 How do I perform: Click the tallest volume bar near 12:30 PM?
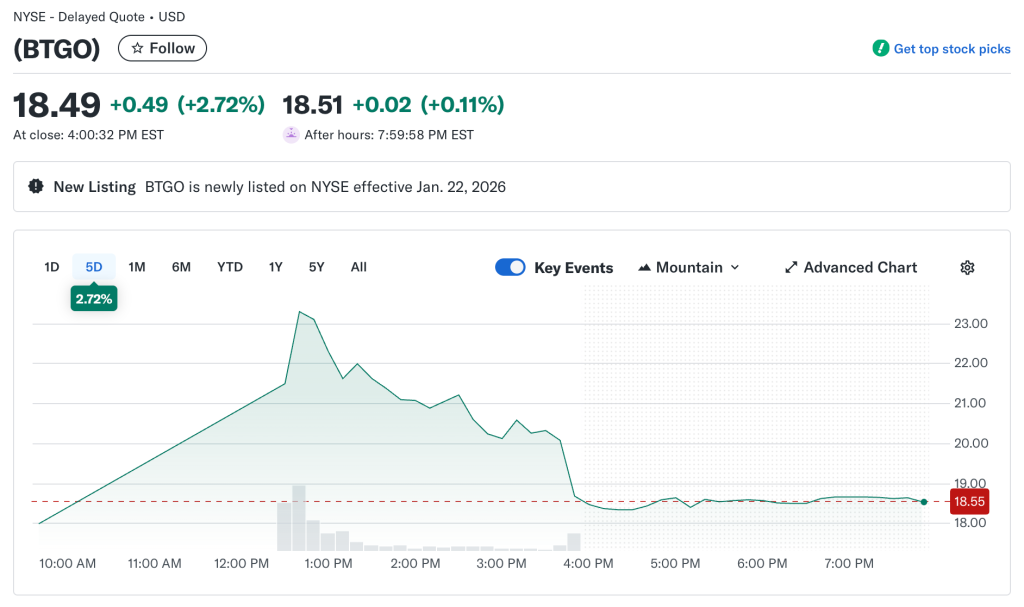tap(298, 517)
